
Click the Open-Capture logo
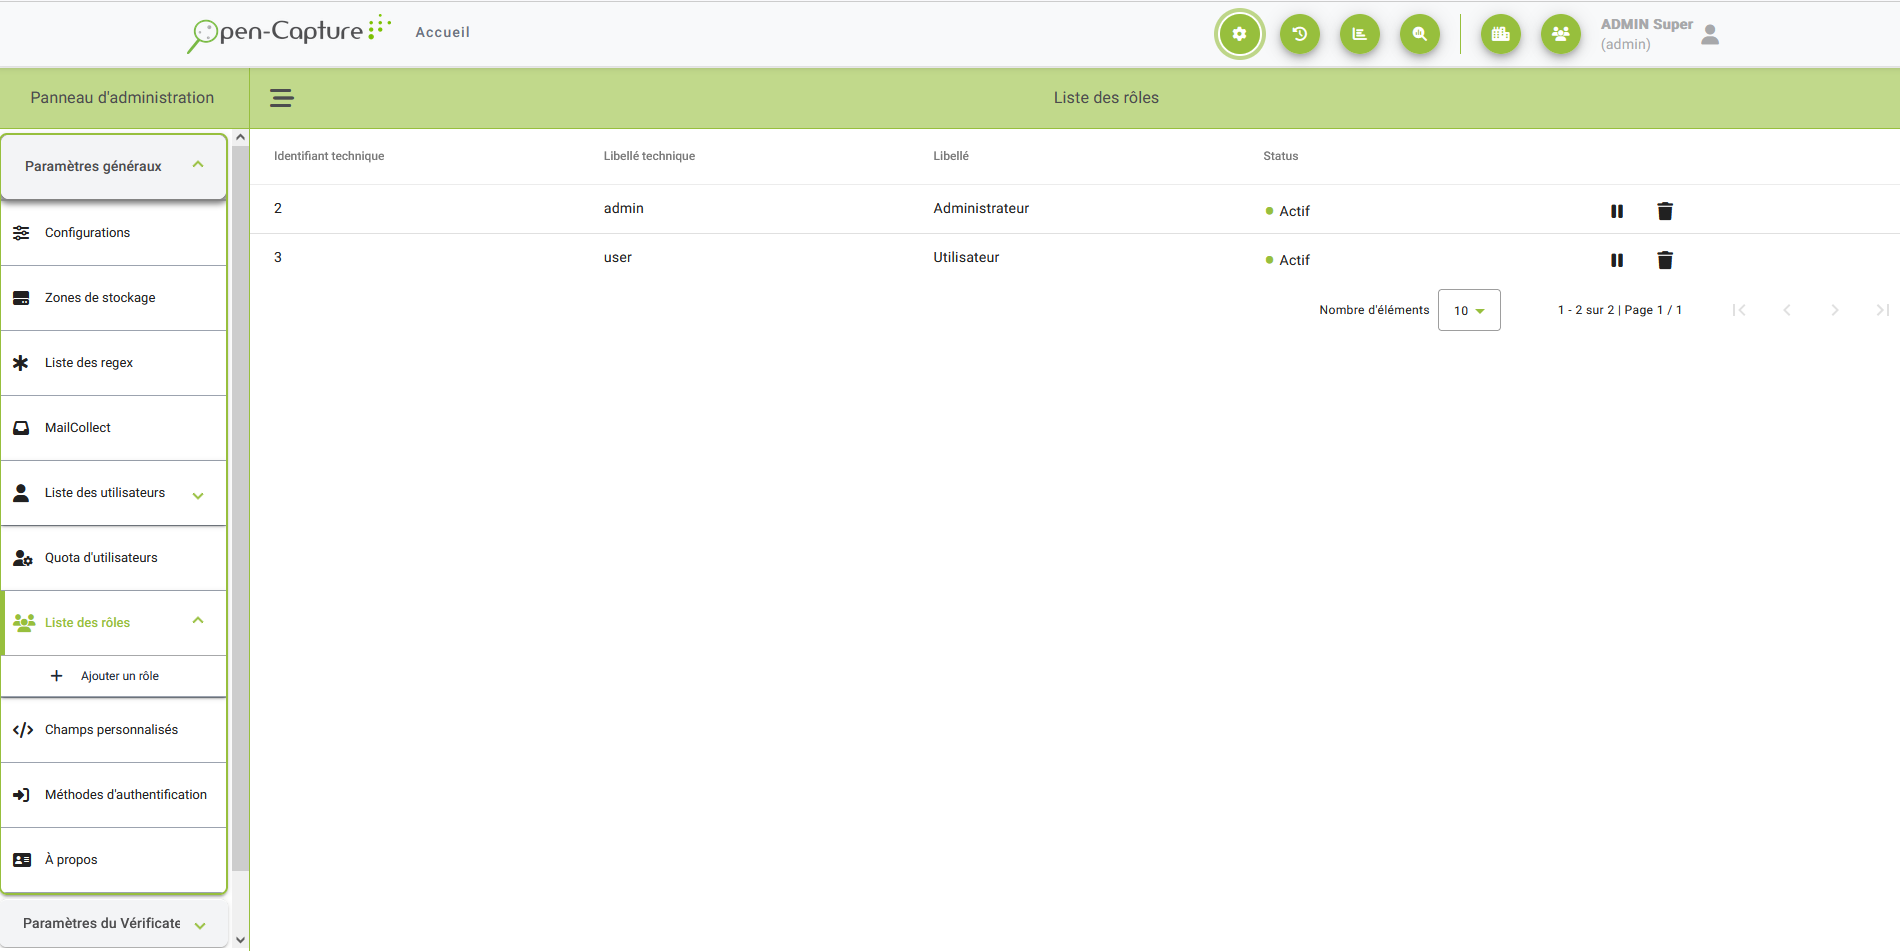tap(288, 32)
